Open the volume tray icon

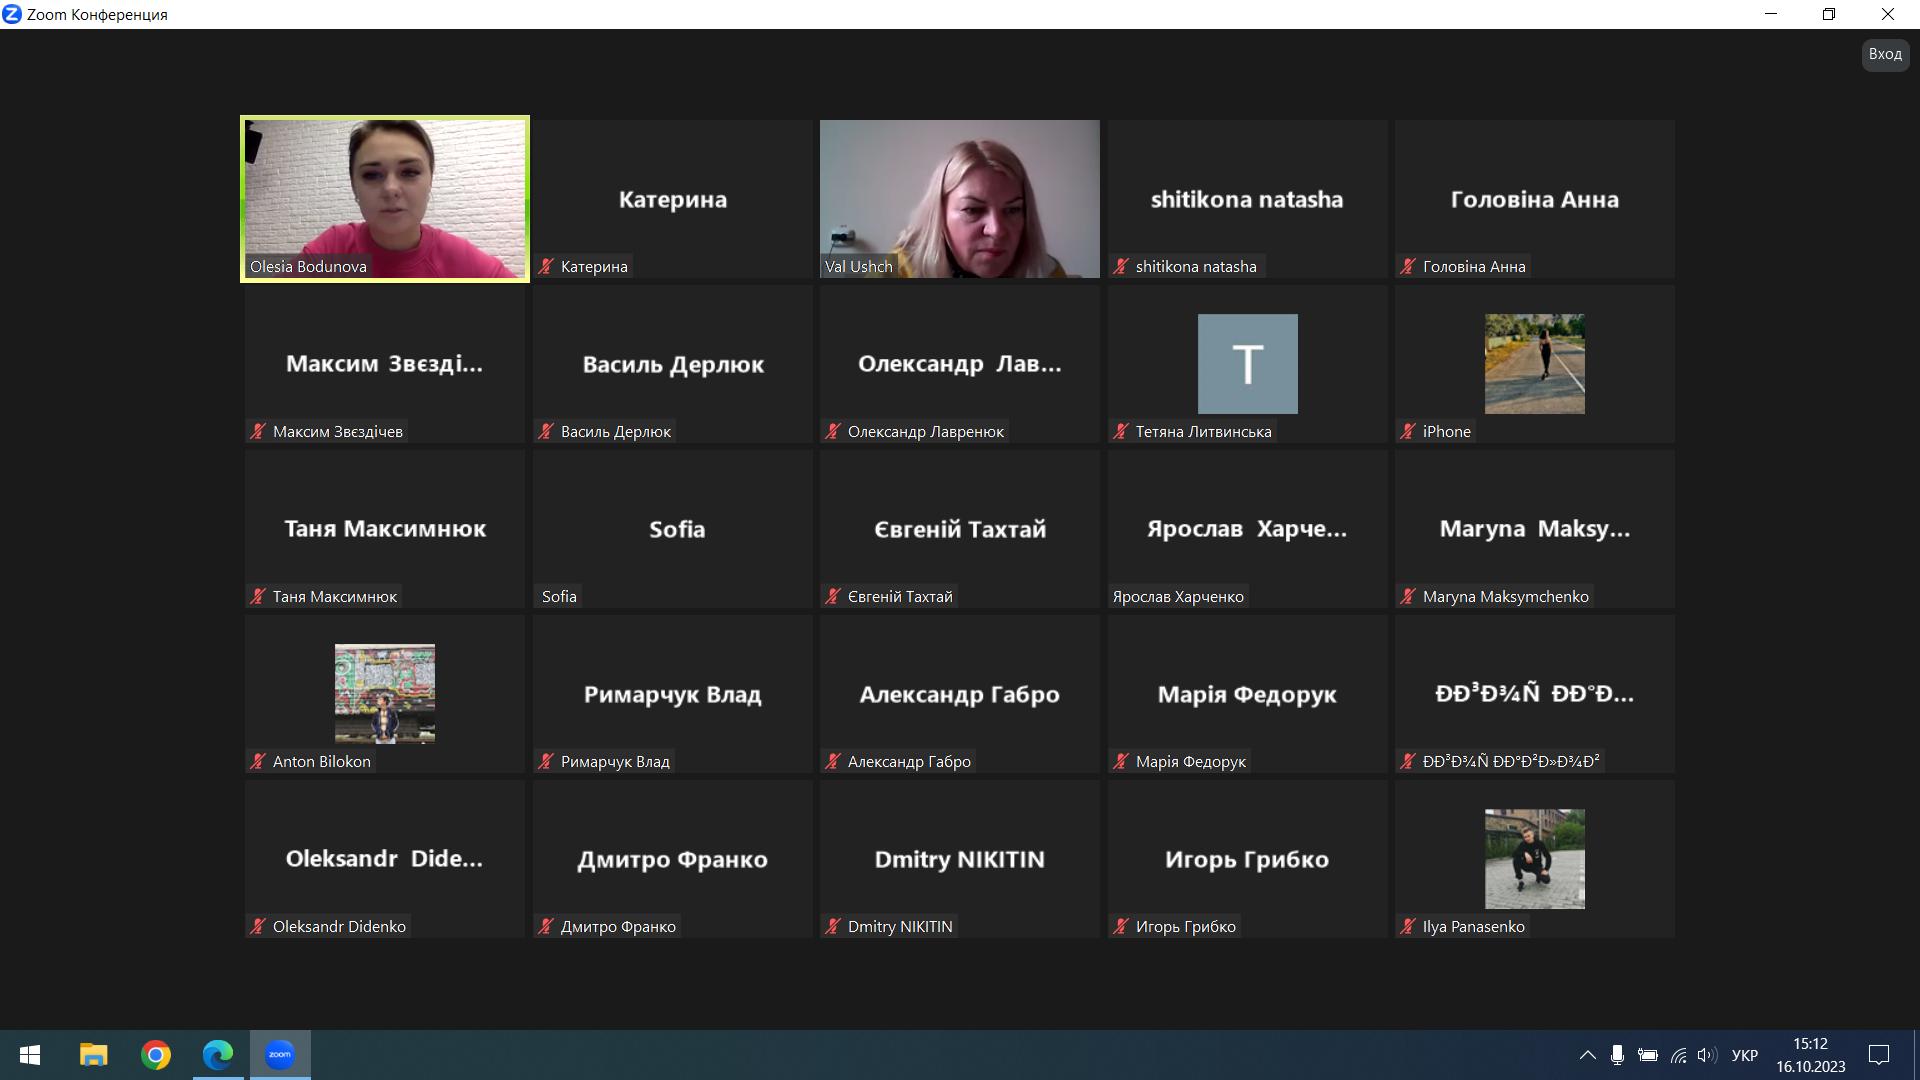coord(1707,1055)
